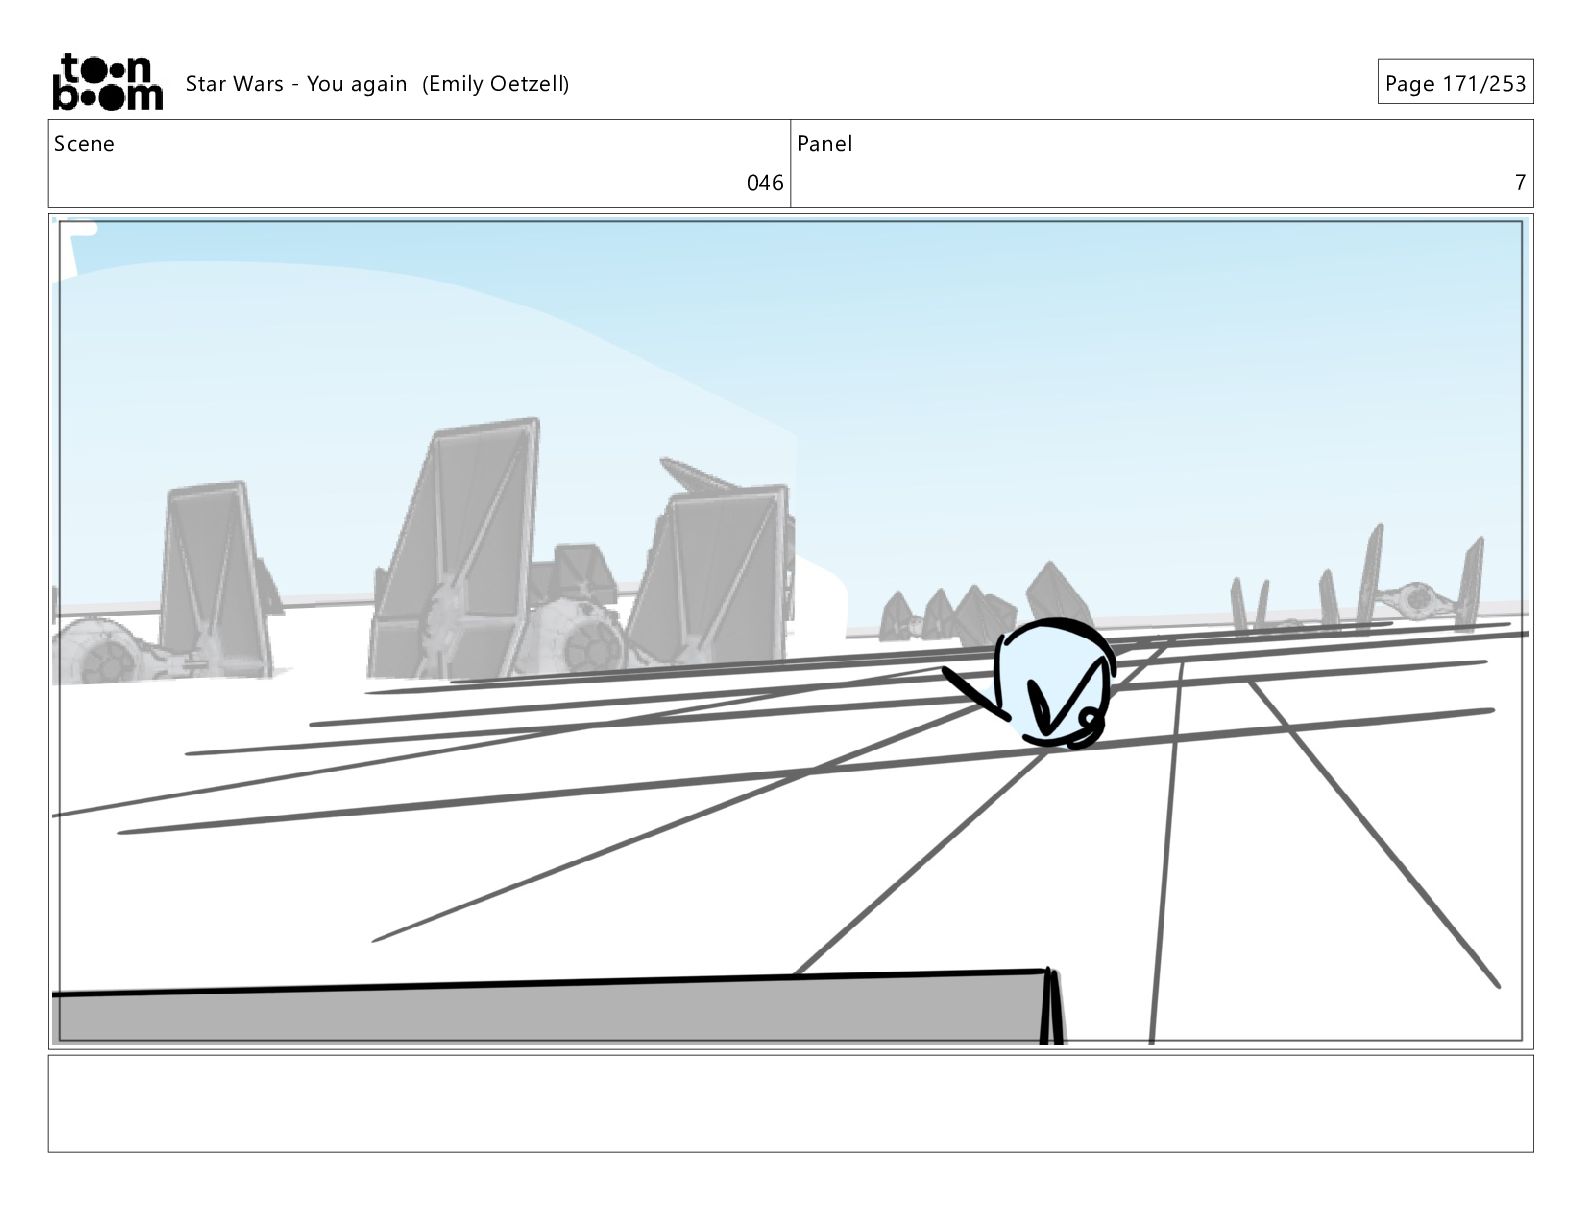1584x1224 pixels.
Task: Click the Toon Boom logo
Action: (x=107, y=81)
